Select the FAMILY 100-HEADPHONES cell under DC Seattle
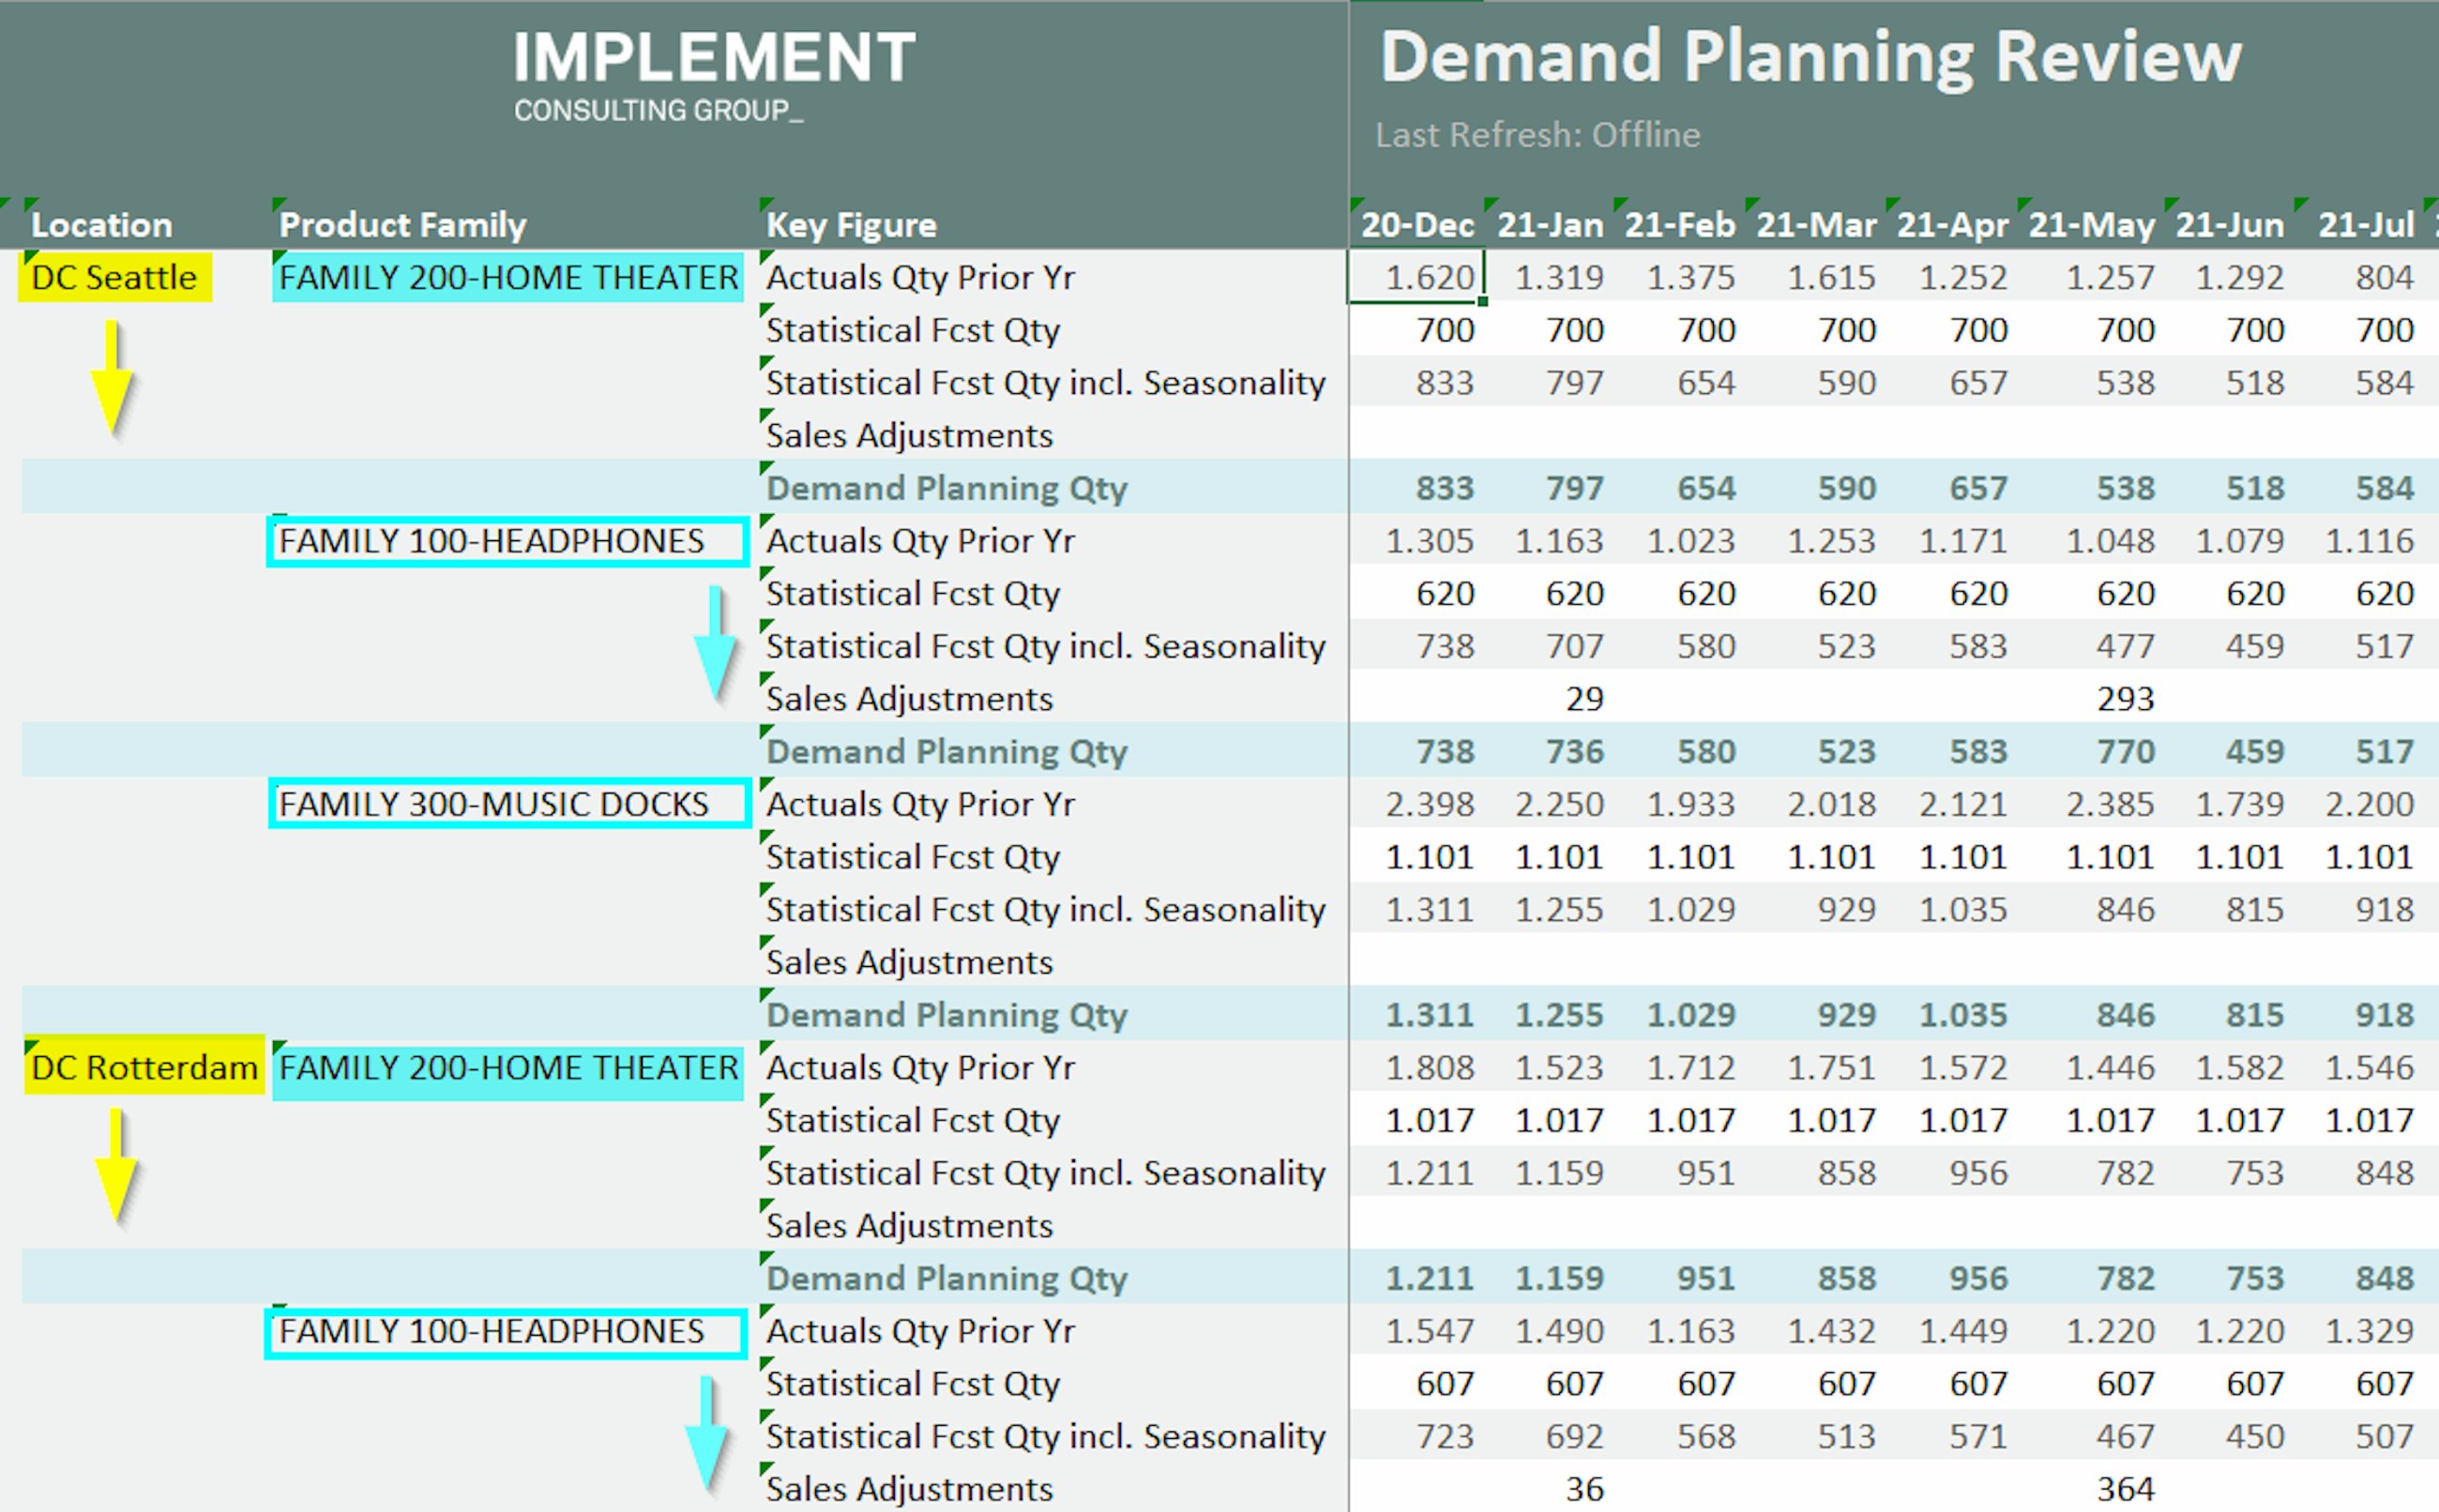The height and width of the screenshot is (1512, 2439). click(x=505, y=540)
